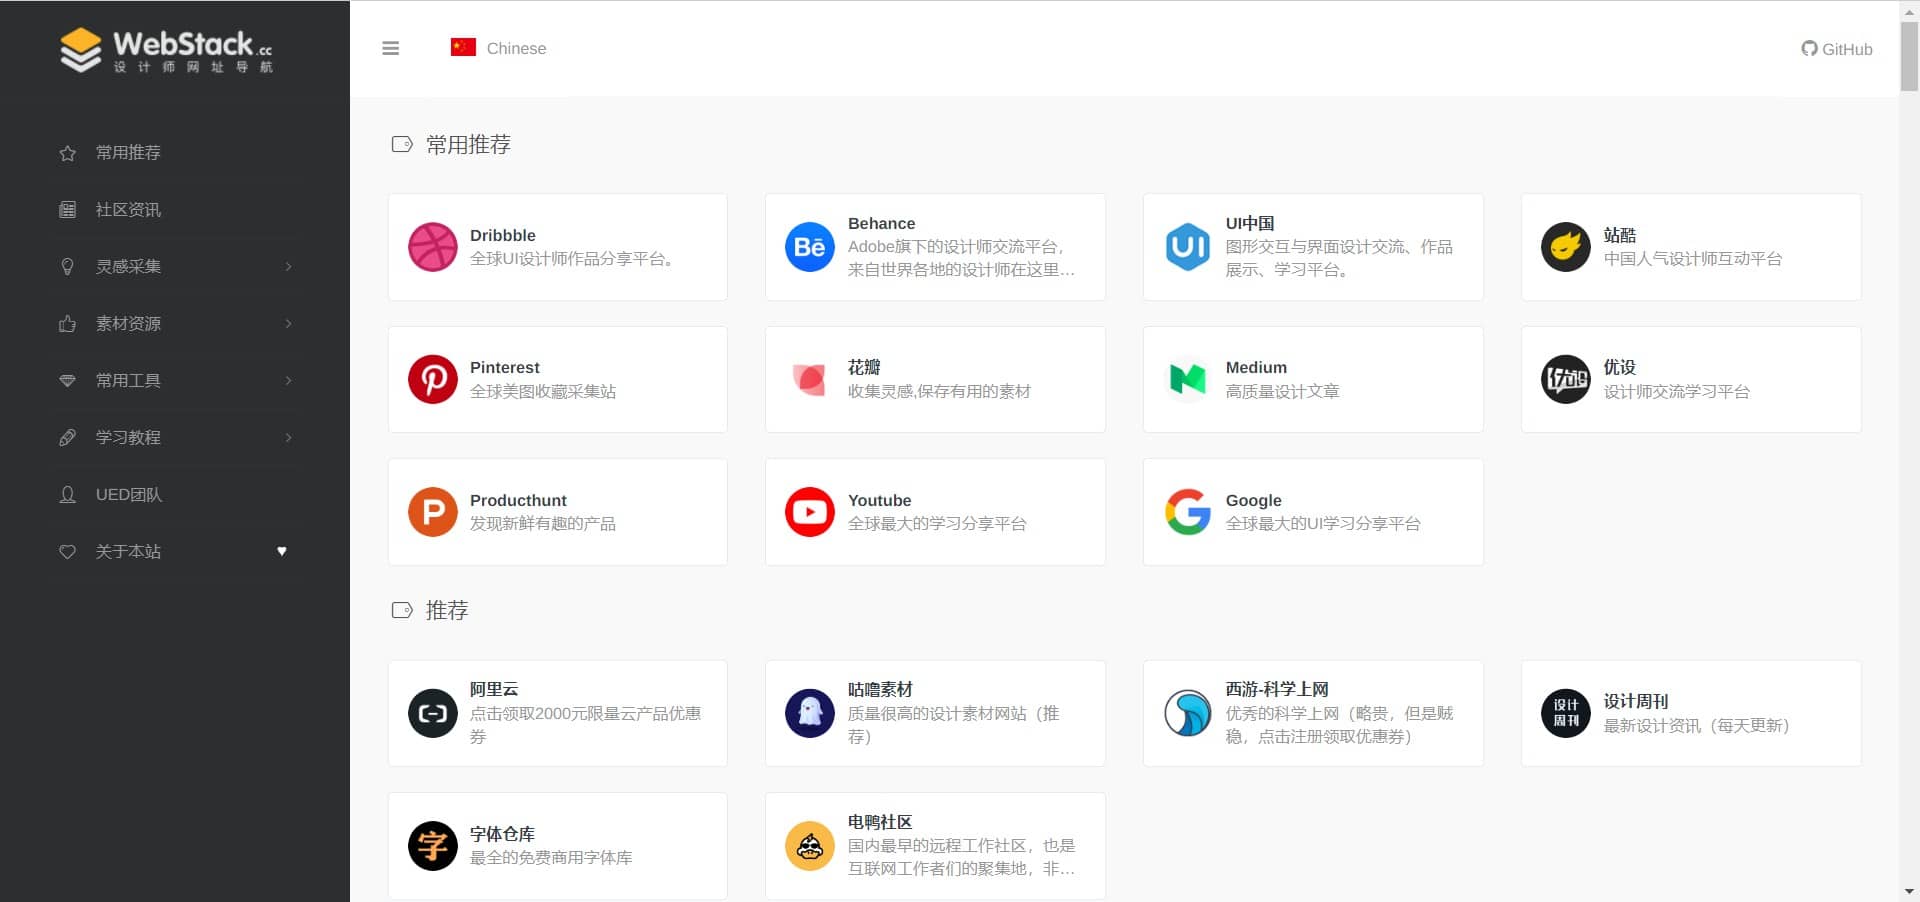Image resolution: width=1920 pixels, height=902 pixels.
Task: Go to UED团队 in the sidebar
Action: (128, 495)
